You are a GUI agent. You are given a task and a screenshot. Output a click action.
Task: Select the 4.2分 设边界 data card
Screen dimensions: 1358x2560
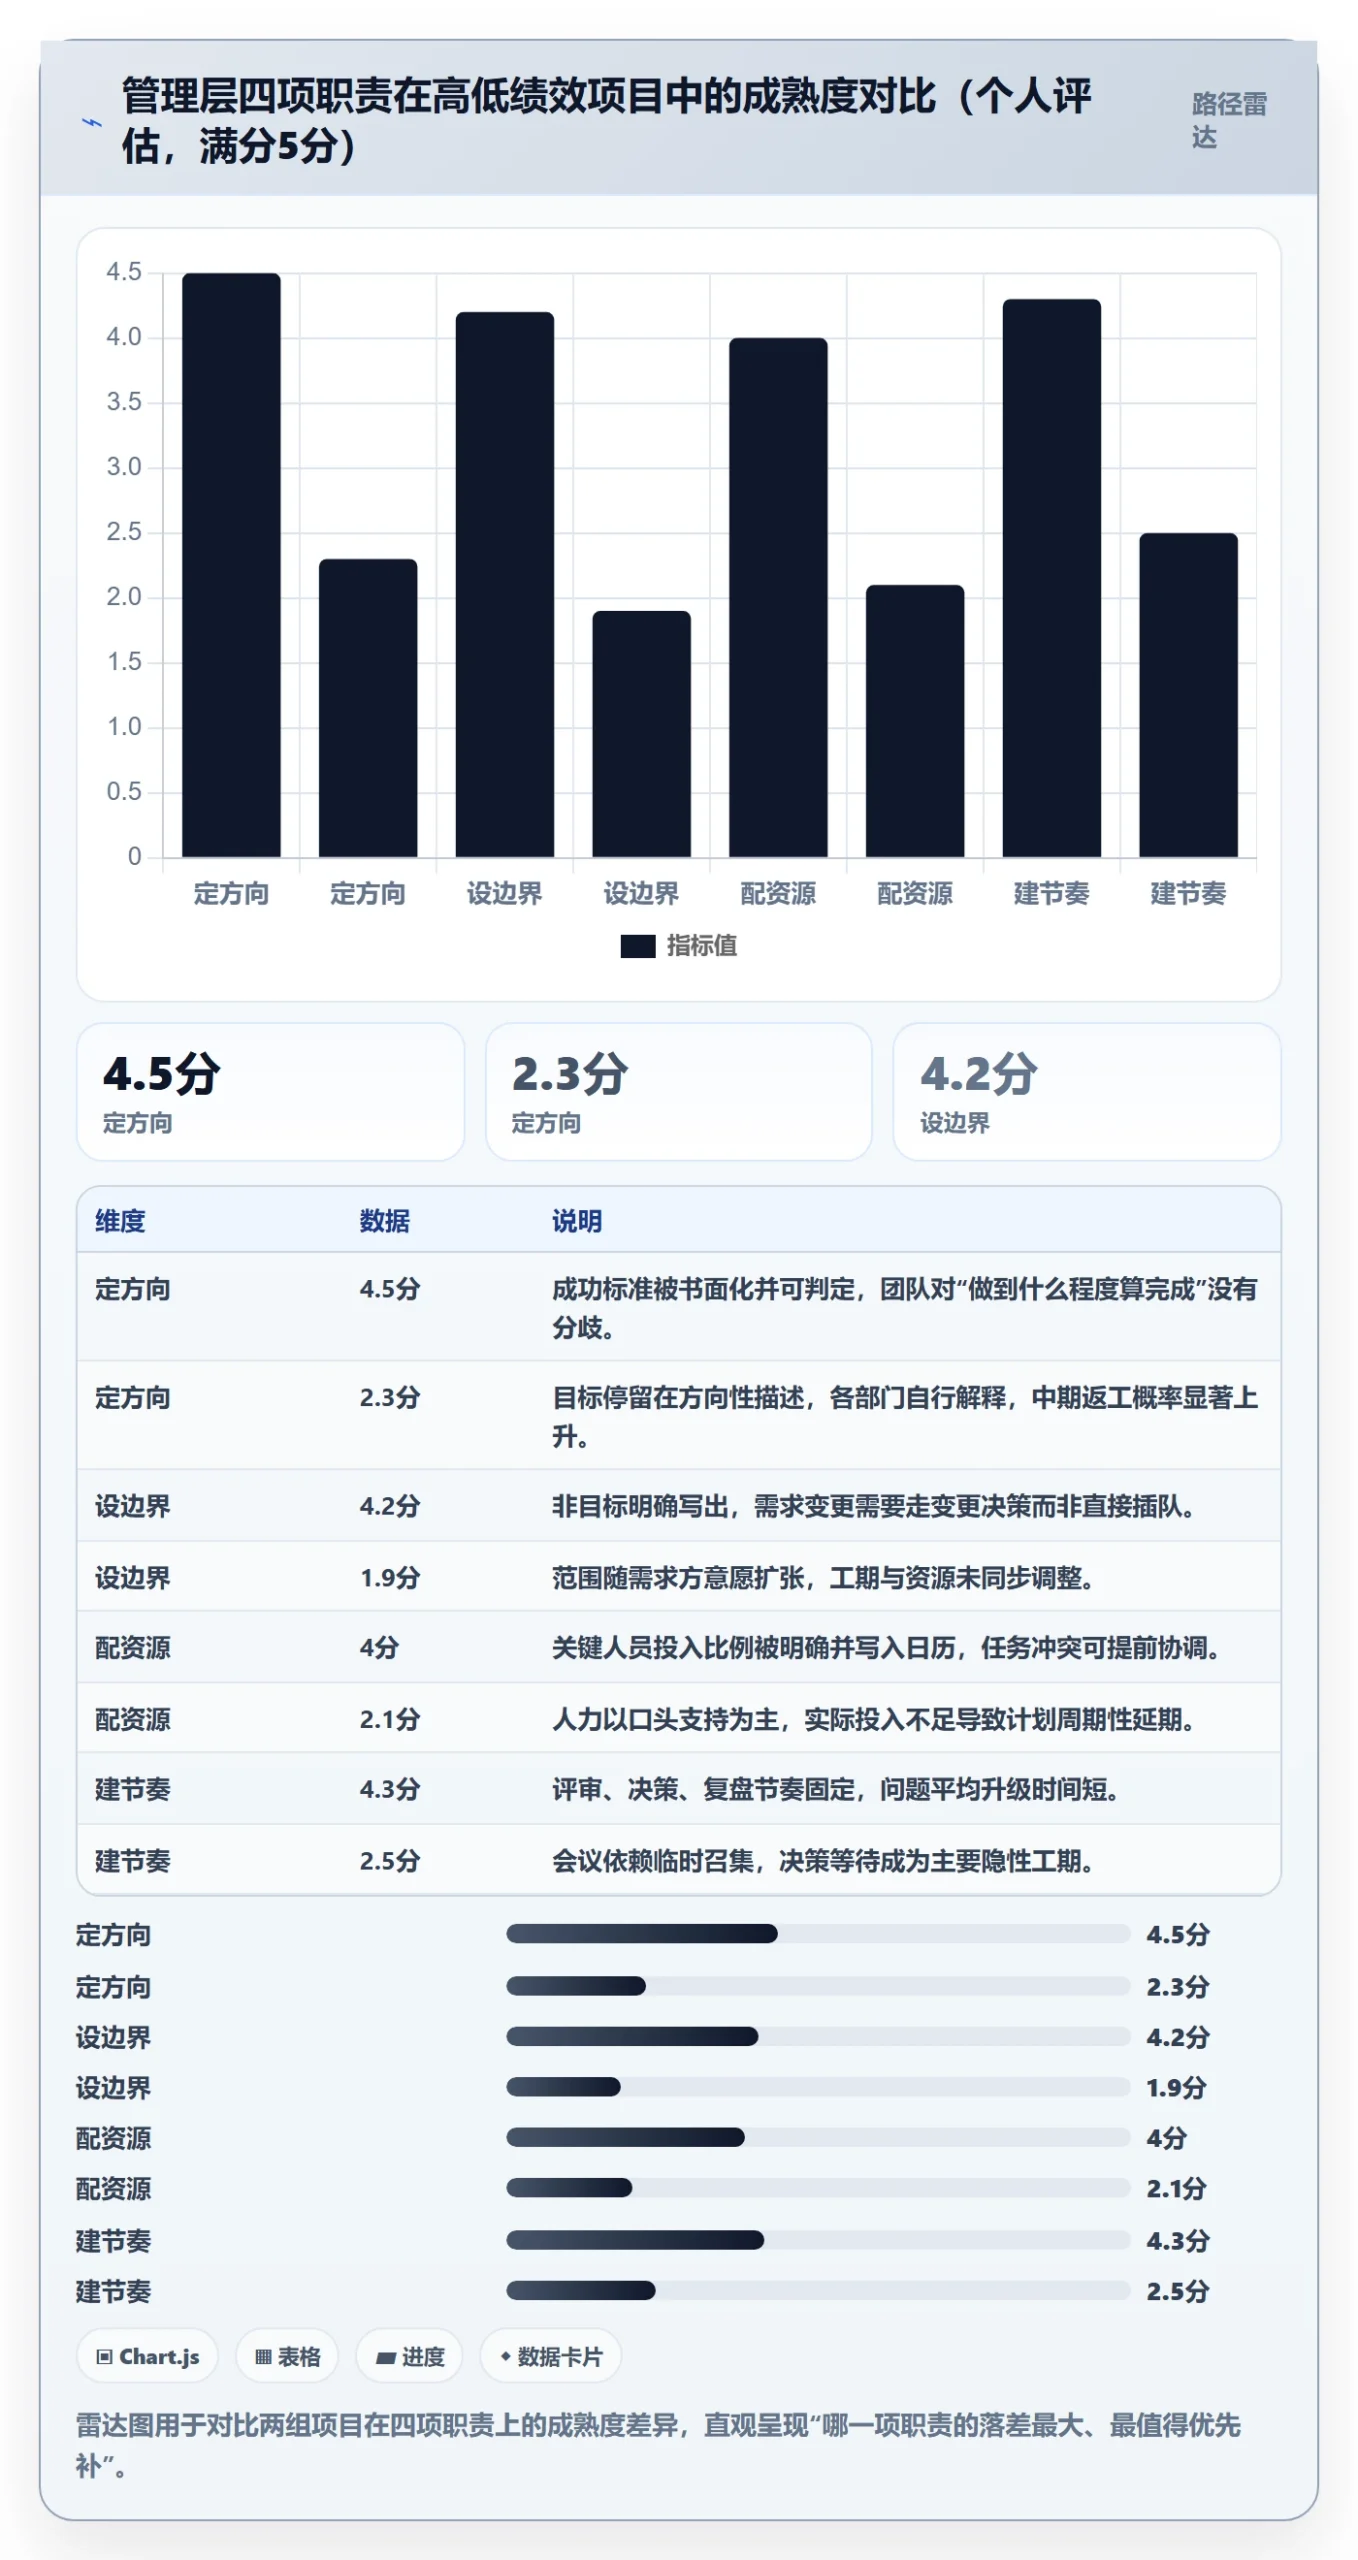coord(1086,1091)
